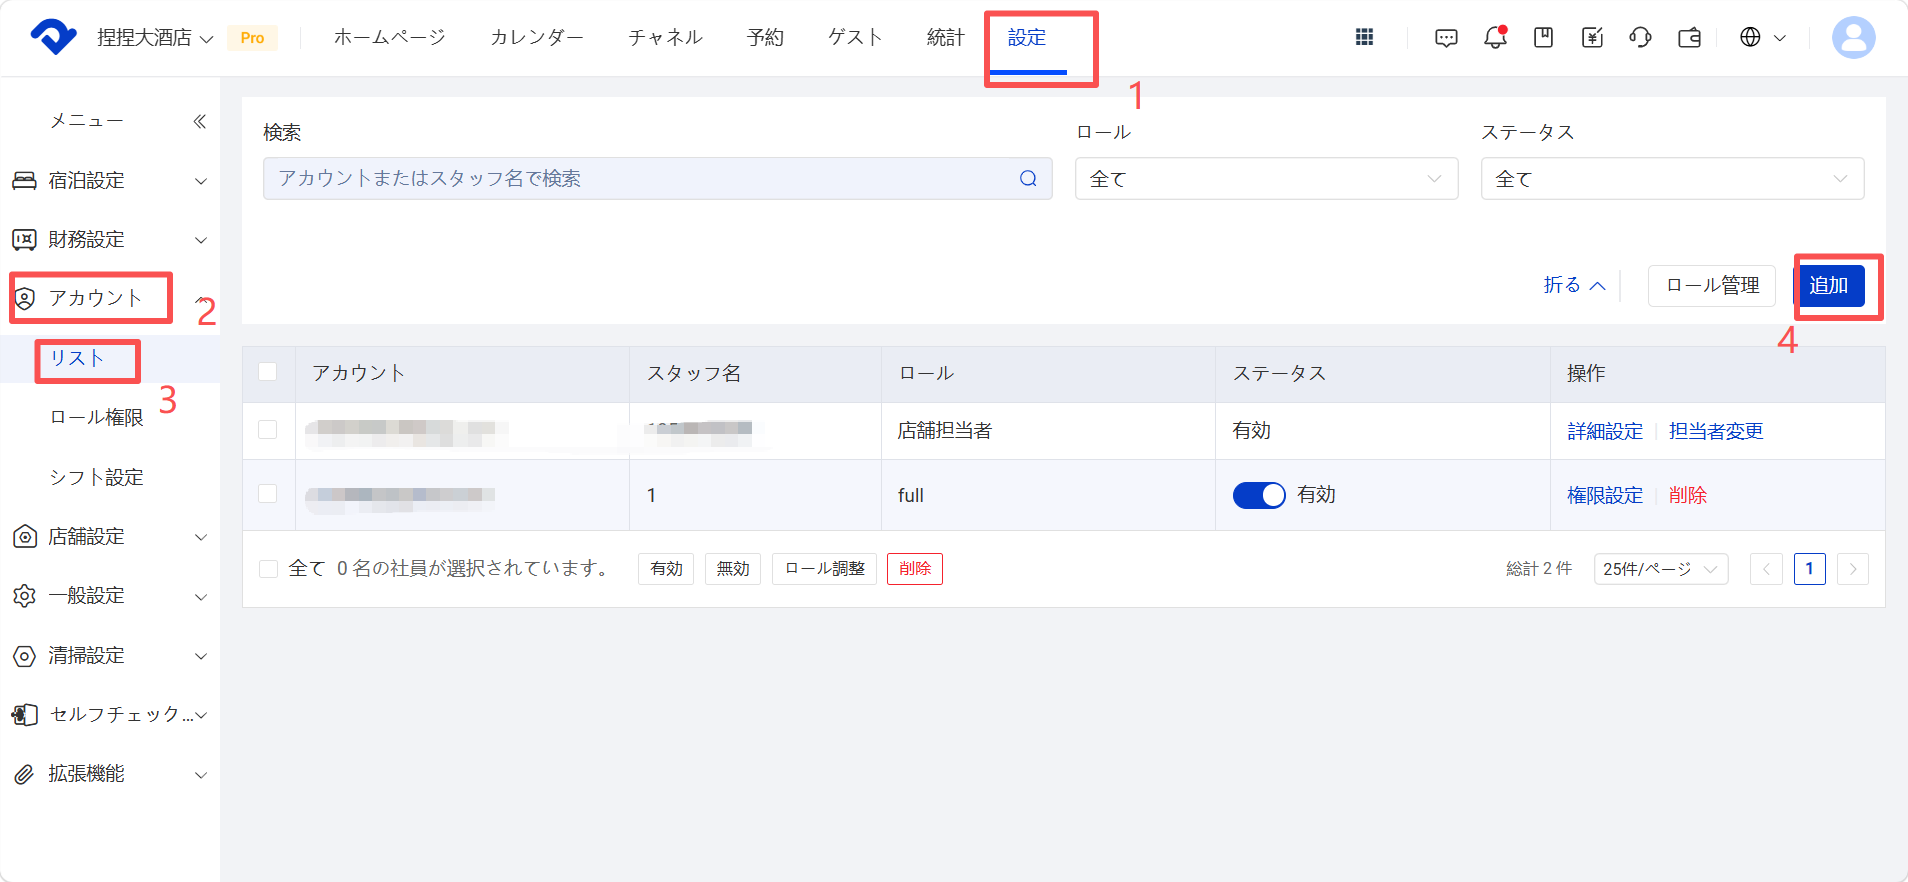
Task: Open the 設定 tab
Action: click(x=1027, y=37)
